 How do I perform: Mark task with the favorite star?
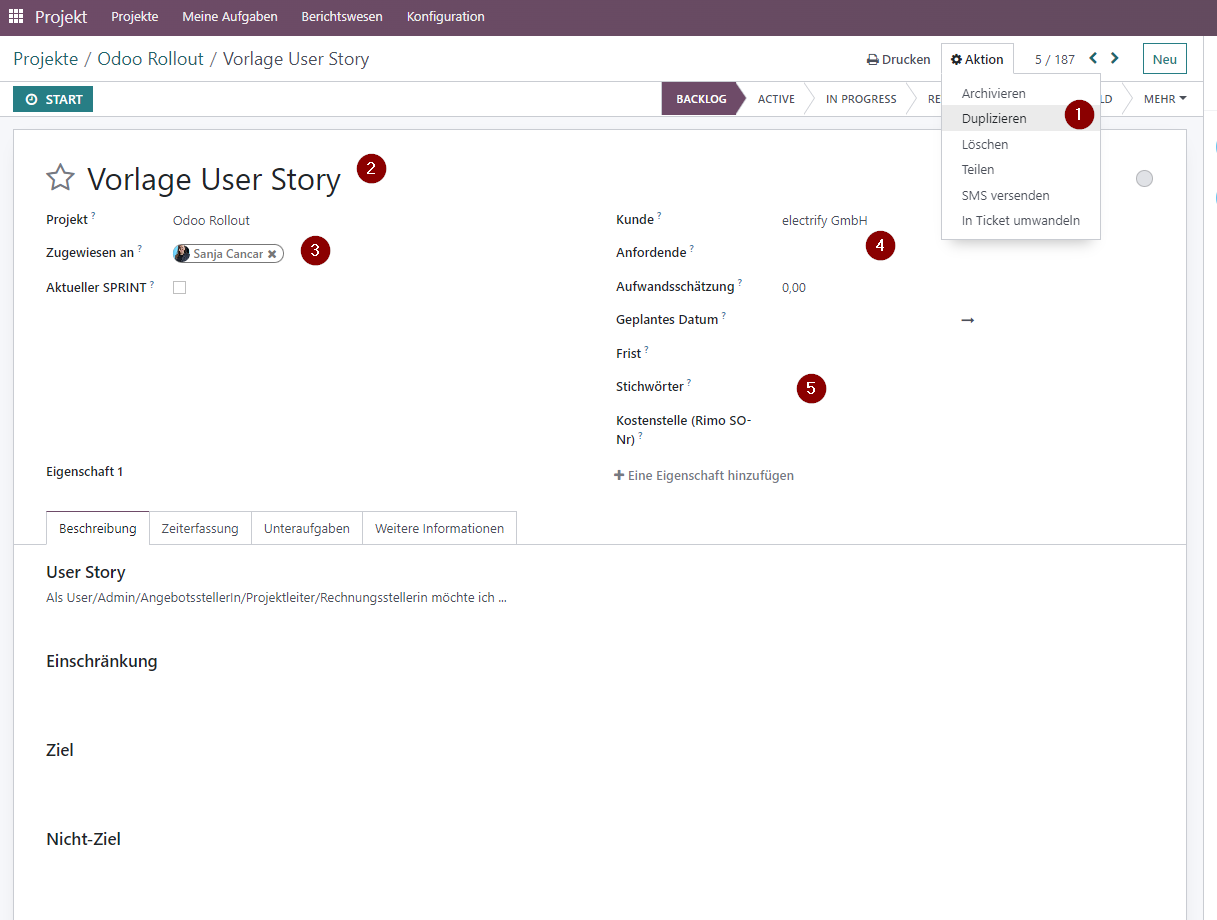(x=61, y=179)
